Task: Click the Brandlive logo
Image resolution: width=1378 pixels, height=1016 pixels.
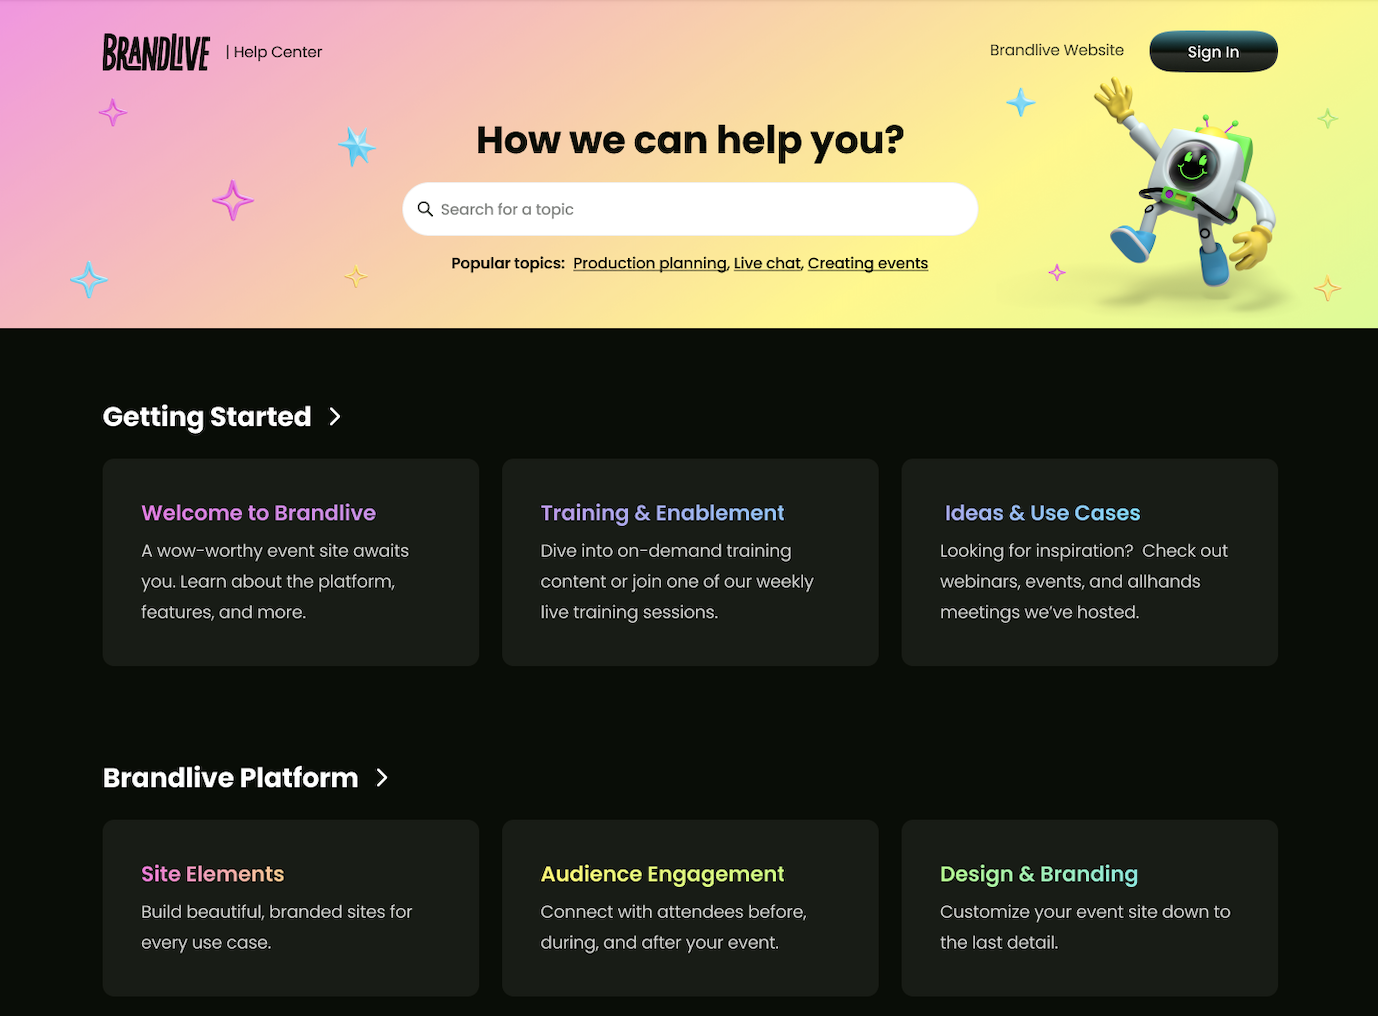Action: [156, 52]
